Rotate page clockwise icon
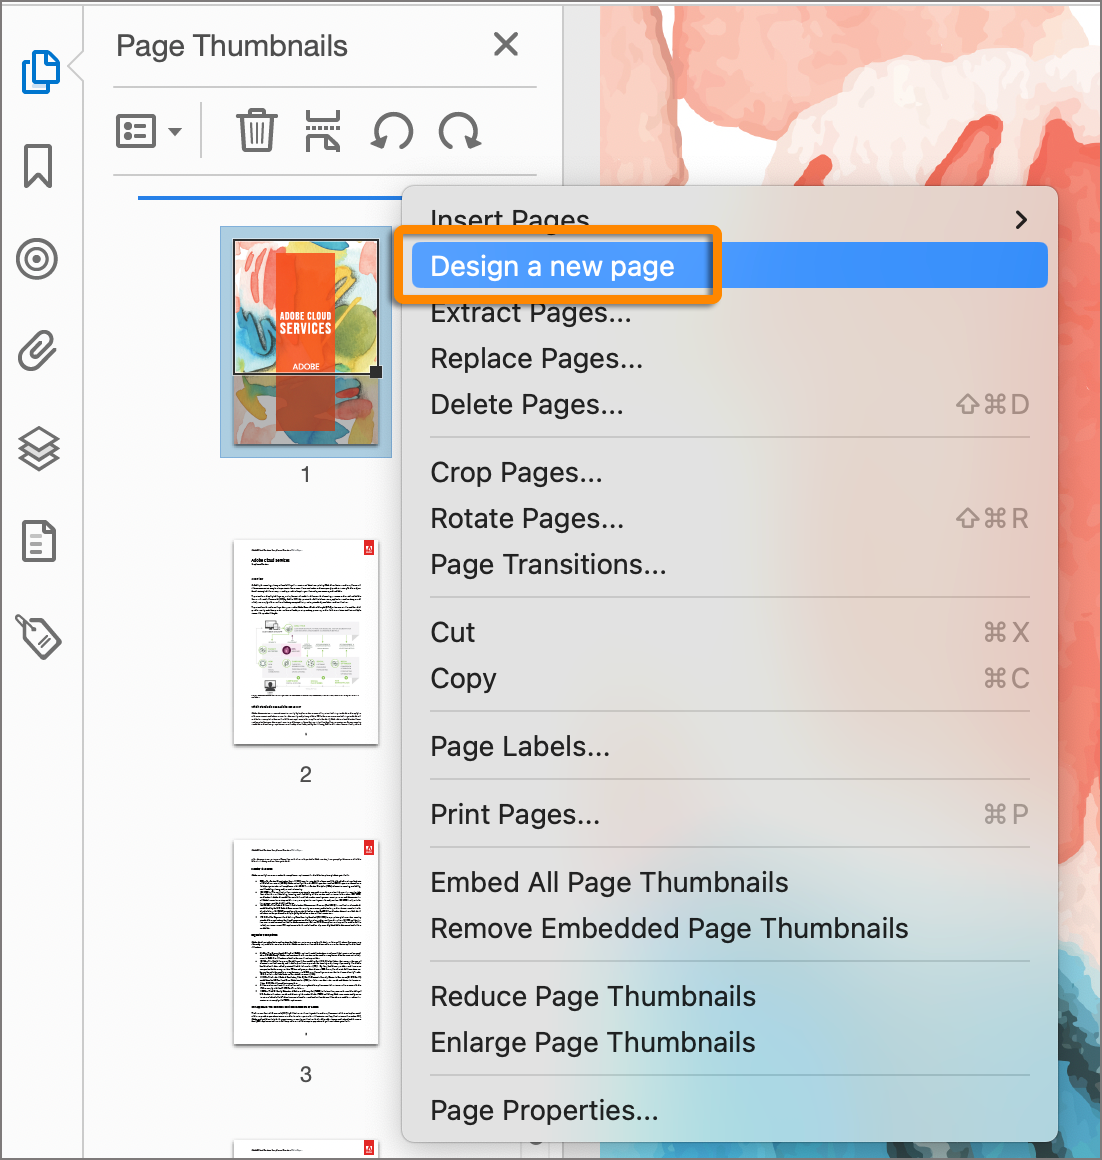The image size is (1102, 1160). [x=459, y=131]
